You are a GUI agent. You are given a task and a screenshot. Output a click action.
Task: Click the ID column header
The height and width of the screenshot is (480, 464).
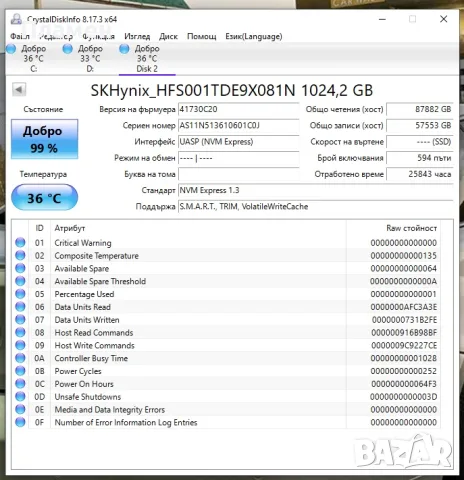point(39,228)
